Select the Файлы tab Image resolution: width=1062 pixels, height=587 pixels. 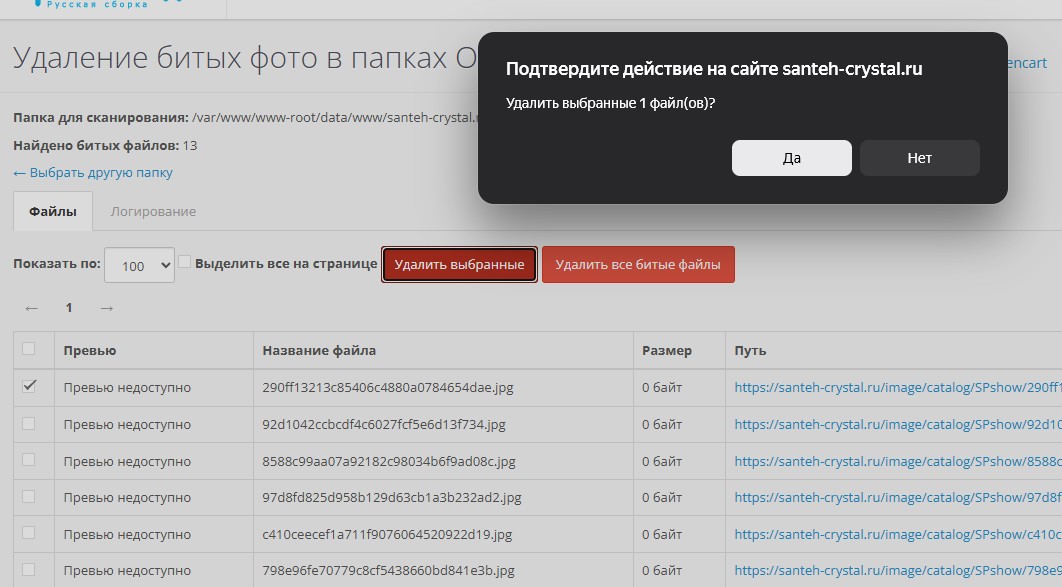(53, 211)
